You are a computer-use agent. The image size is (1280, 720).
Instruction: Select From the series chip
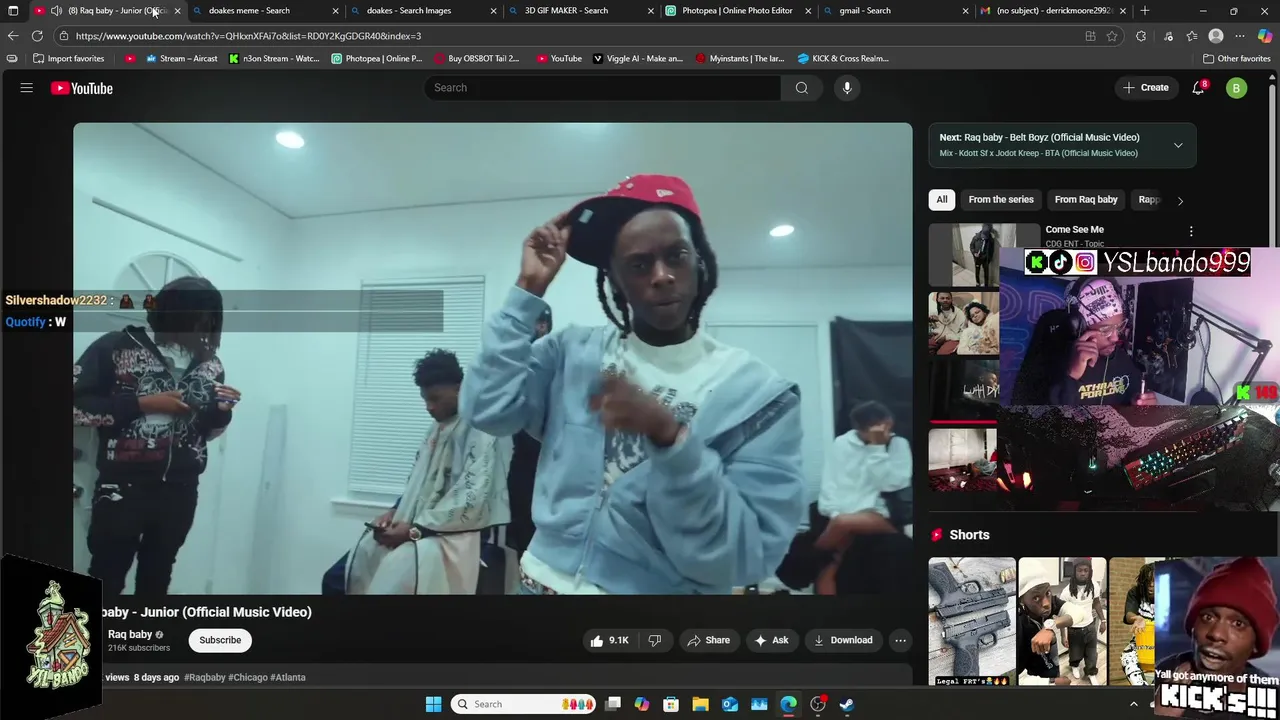1001,200
